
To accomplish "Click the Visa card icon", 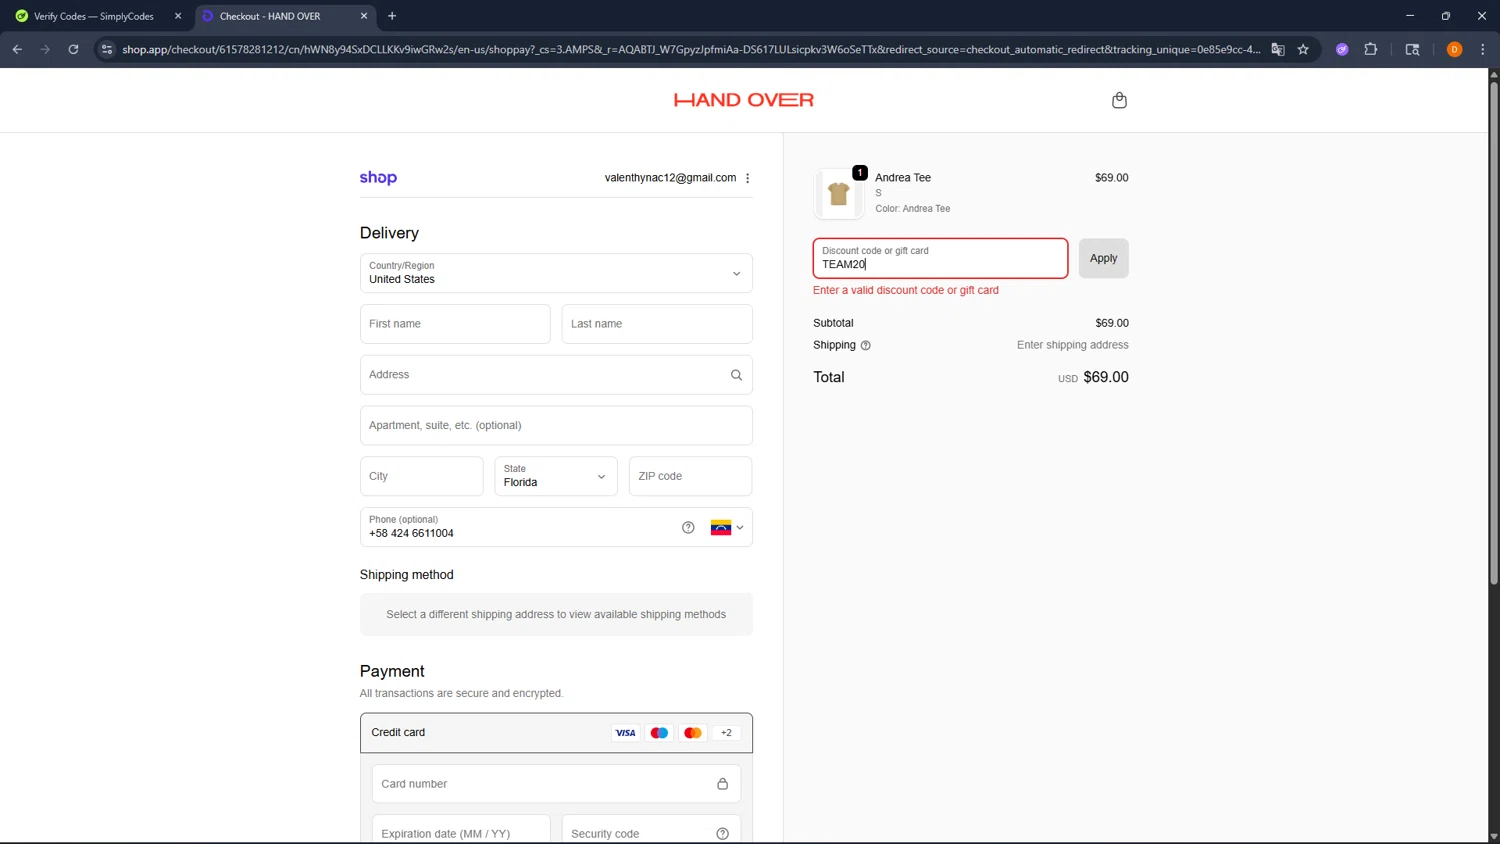I will [625, 733].
